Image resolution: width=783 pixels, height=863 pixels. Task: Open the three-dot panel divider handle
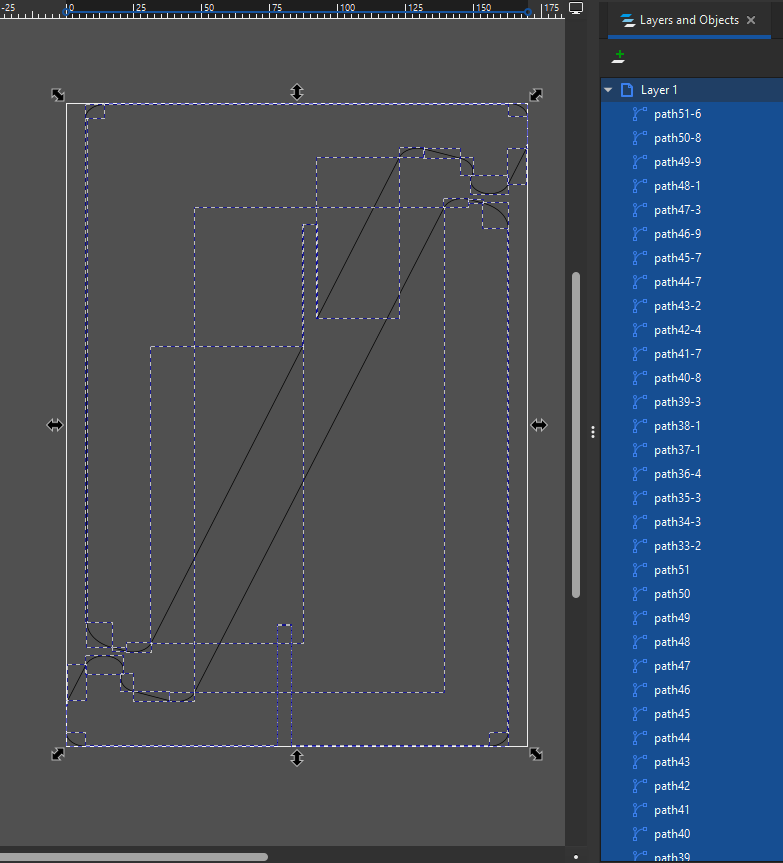(593, 432)
